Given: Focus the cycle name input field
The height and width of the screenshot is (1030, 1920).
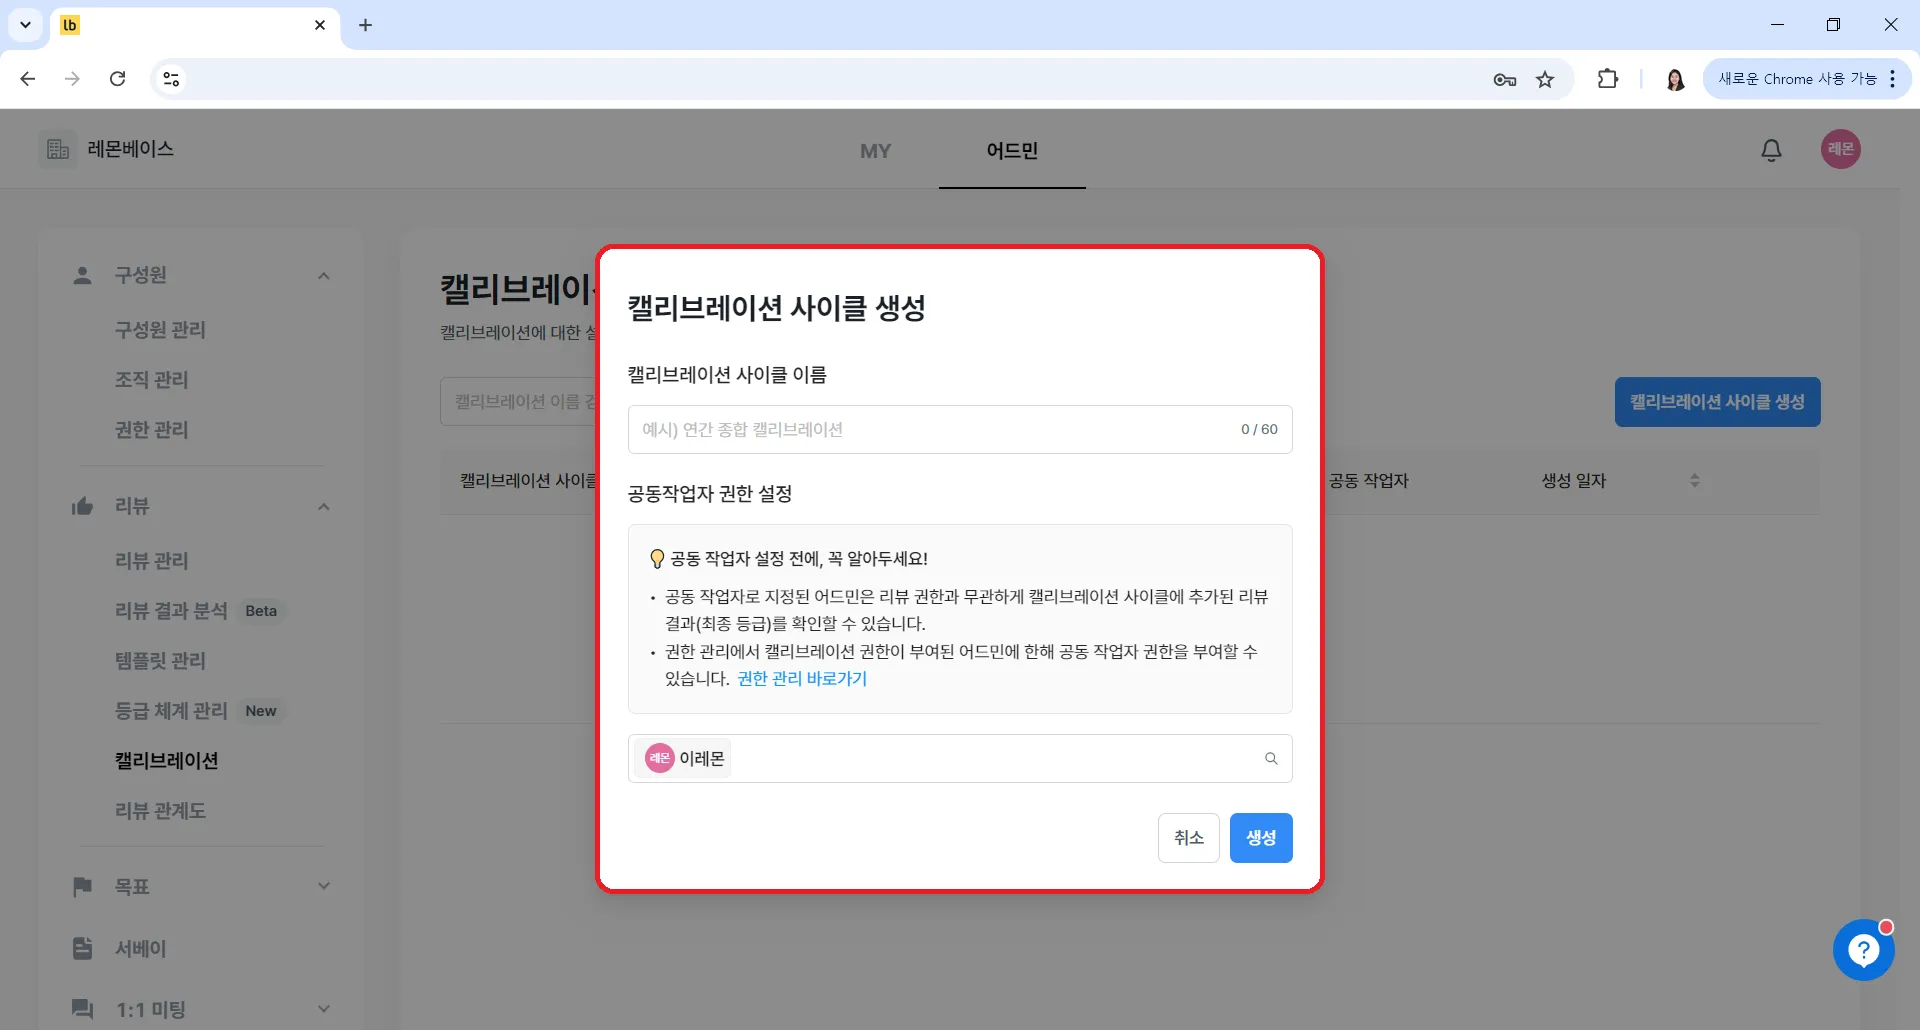Looking at the screenshot, I should pos(960,430).
